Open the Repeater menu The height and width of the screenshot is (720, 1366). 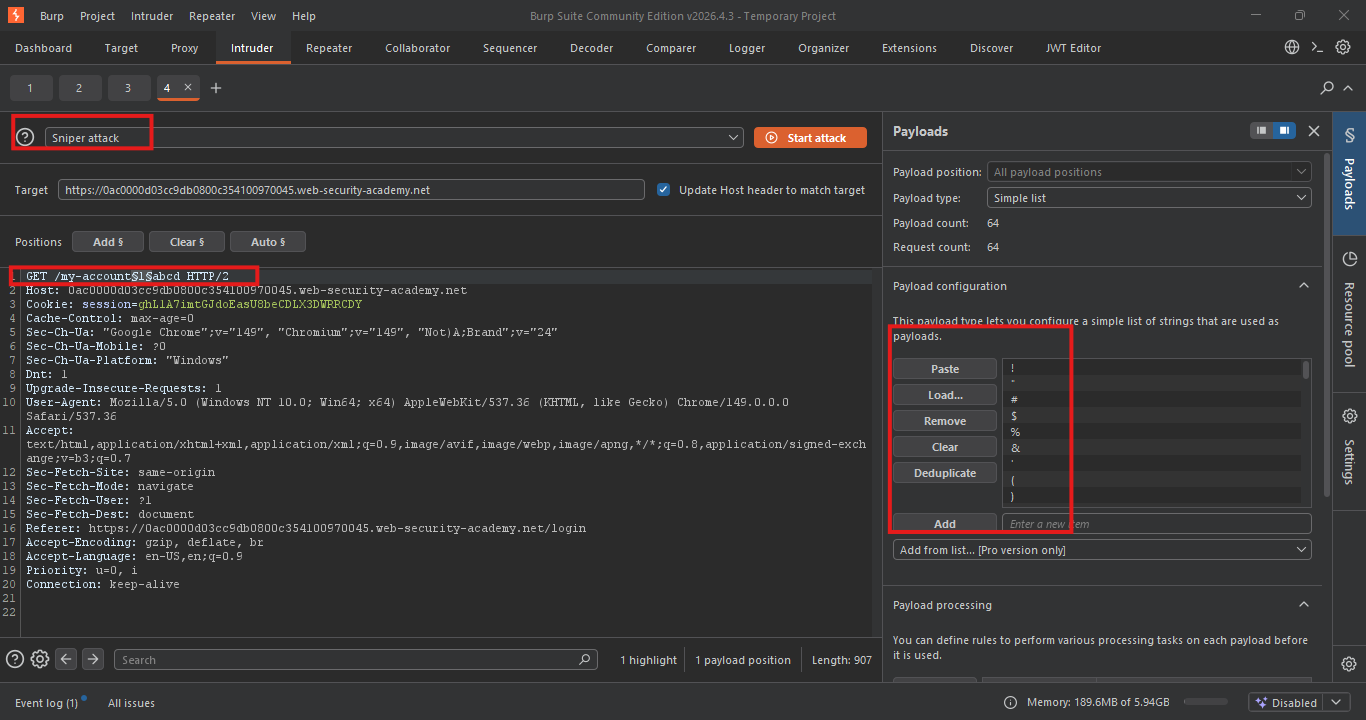[211, 16]
